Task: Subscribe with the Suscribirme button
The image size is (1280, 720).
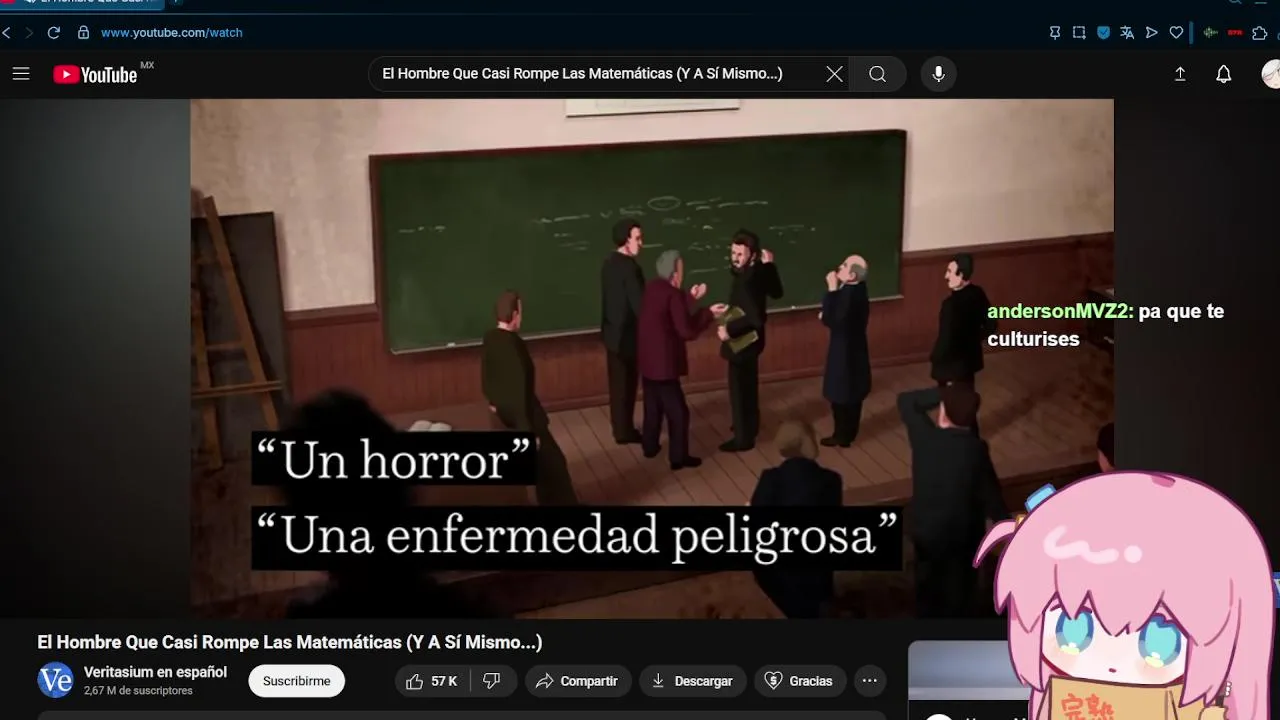Action: [x=296, y=681]
